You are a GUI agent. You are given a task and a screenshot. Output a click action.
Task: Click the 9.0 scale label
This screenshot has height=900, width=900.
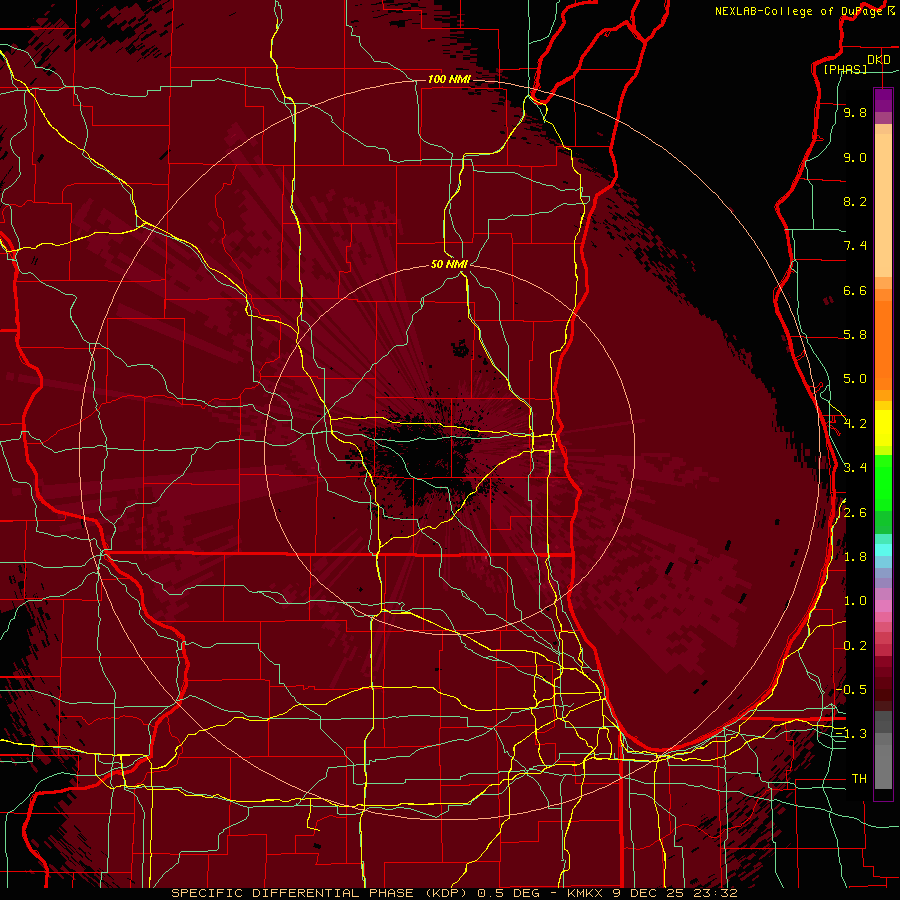pos(855,157)
